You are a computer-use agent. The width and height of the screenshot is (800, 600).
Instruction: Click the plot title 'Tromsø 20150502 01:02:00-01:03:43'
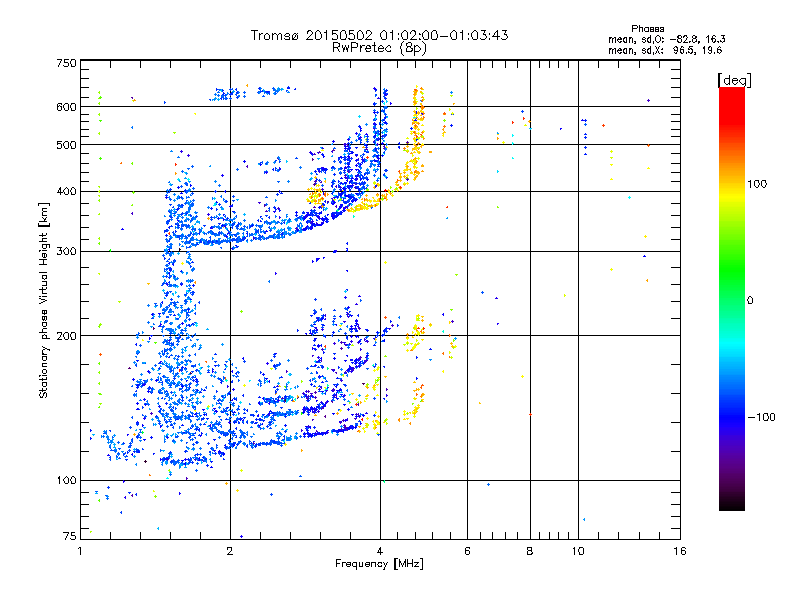point(379,35)
